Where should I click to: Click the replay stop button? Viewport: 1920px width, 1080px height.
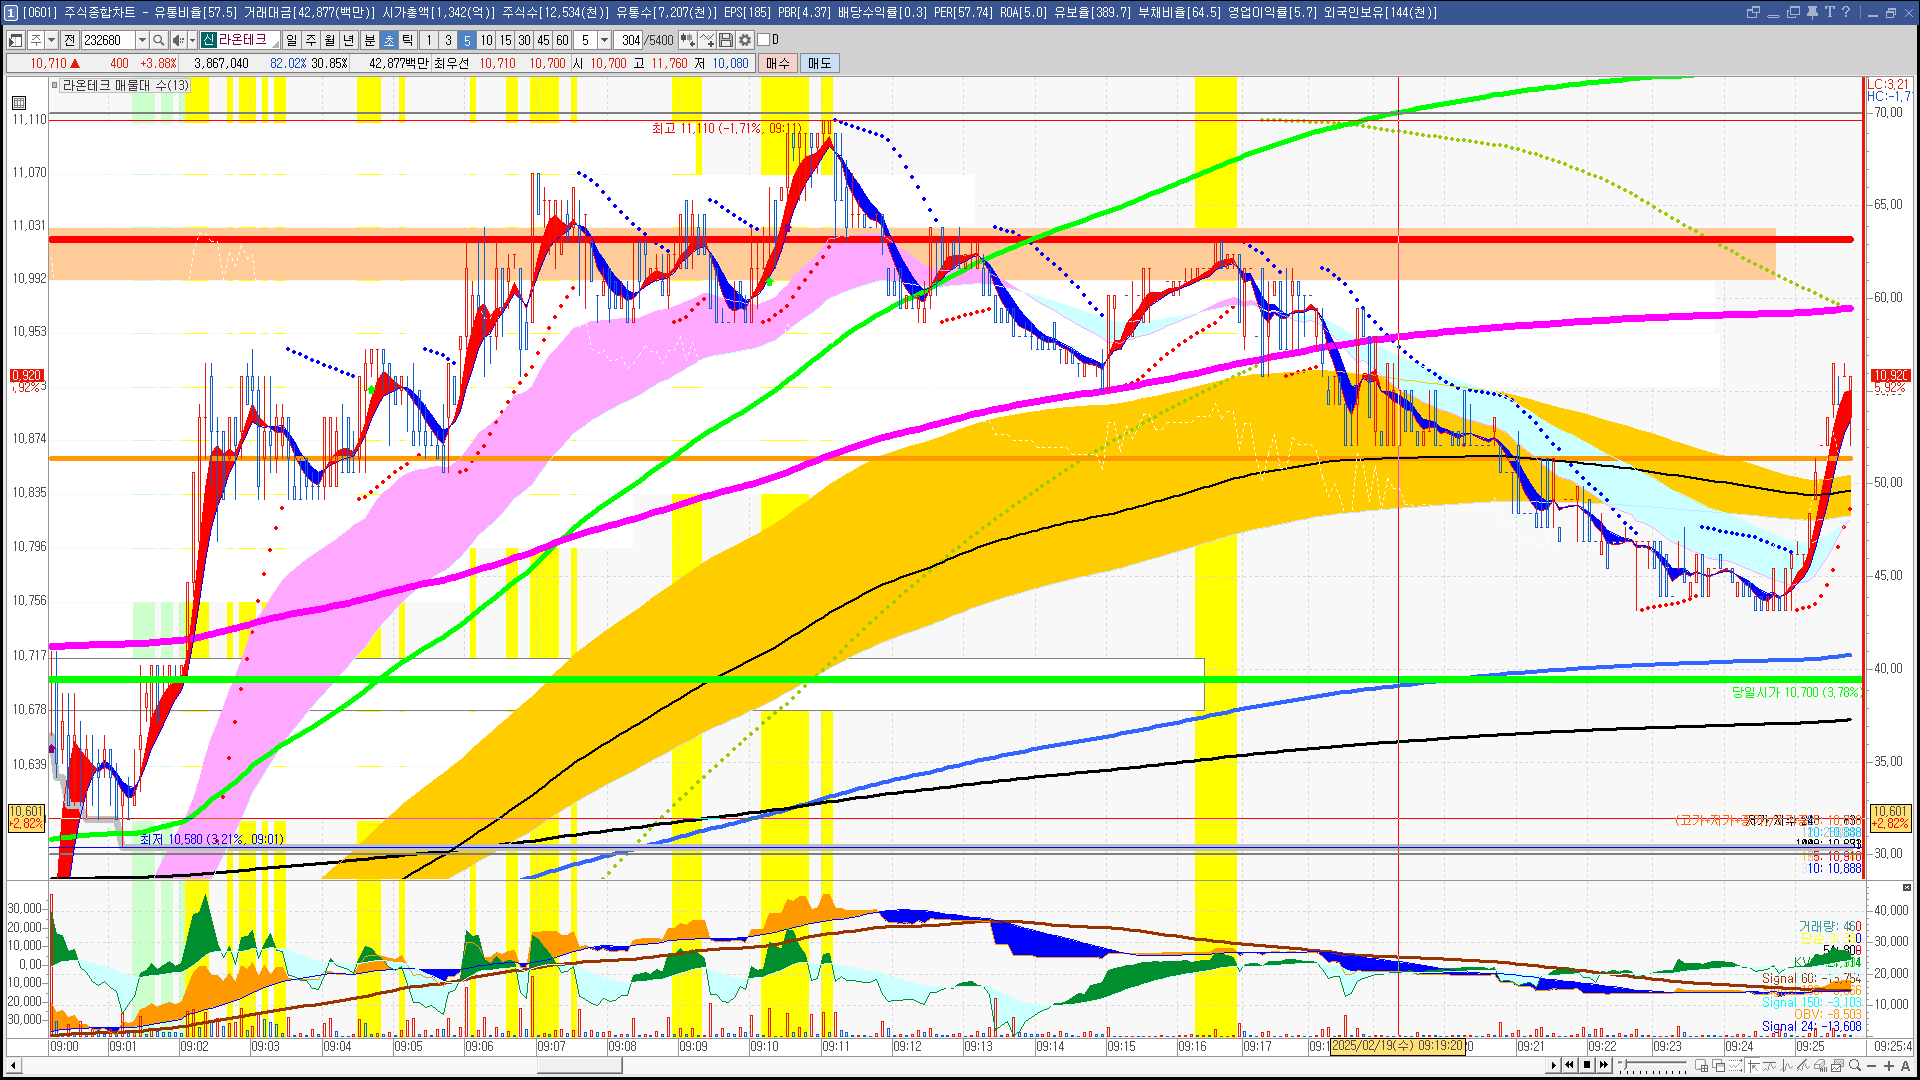pyautogui.click(x=1586, y=1065)
